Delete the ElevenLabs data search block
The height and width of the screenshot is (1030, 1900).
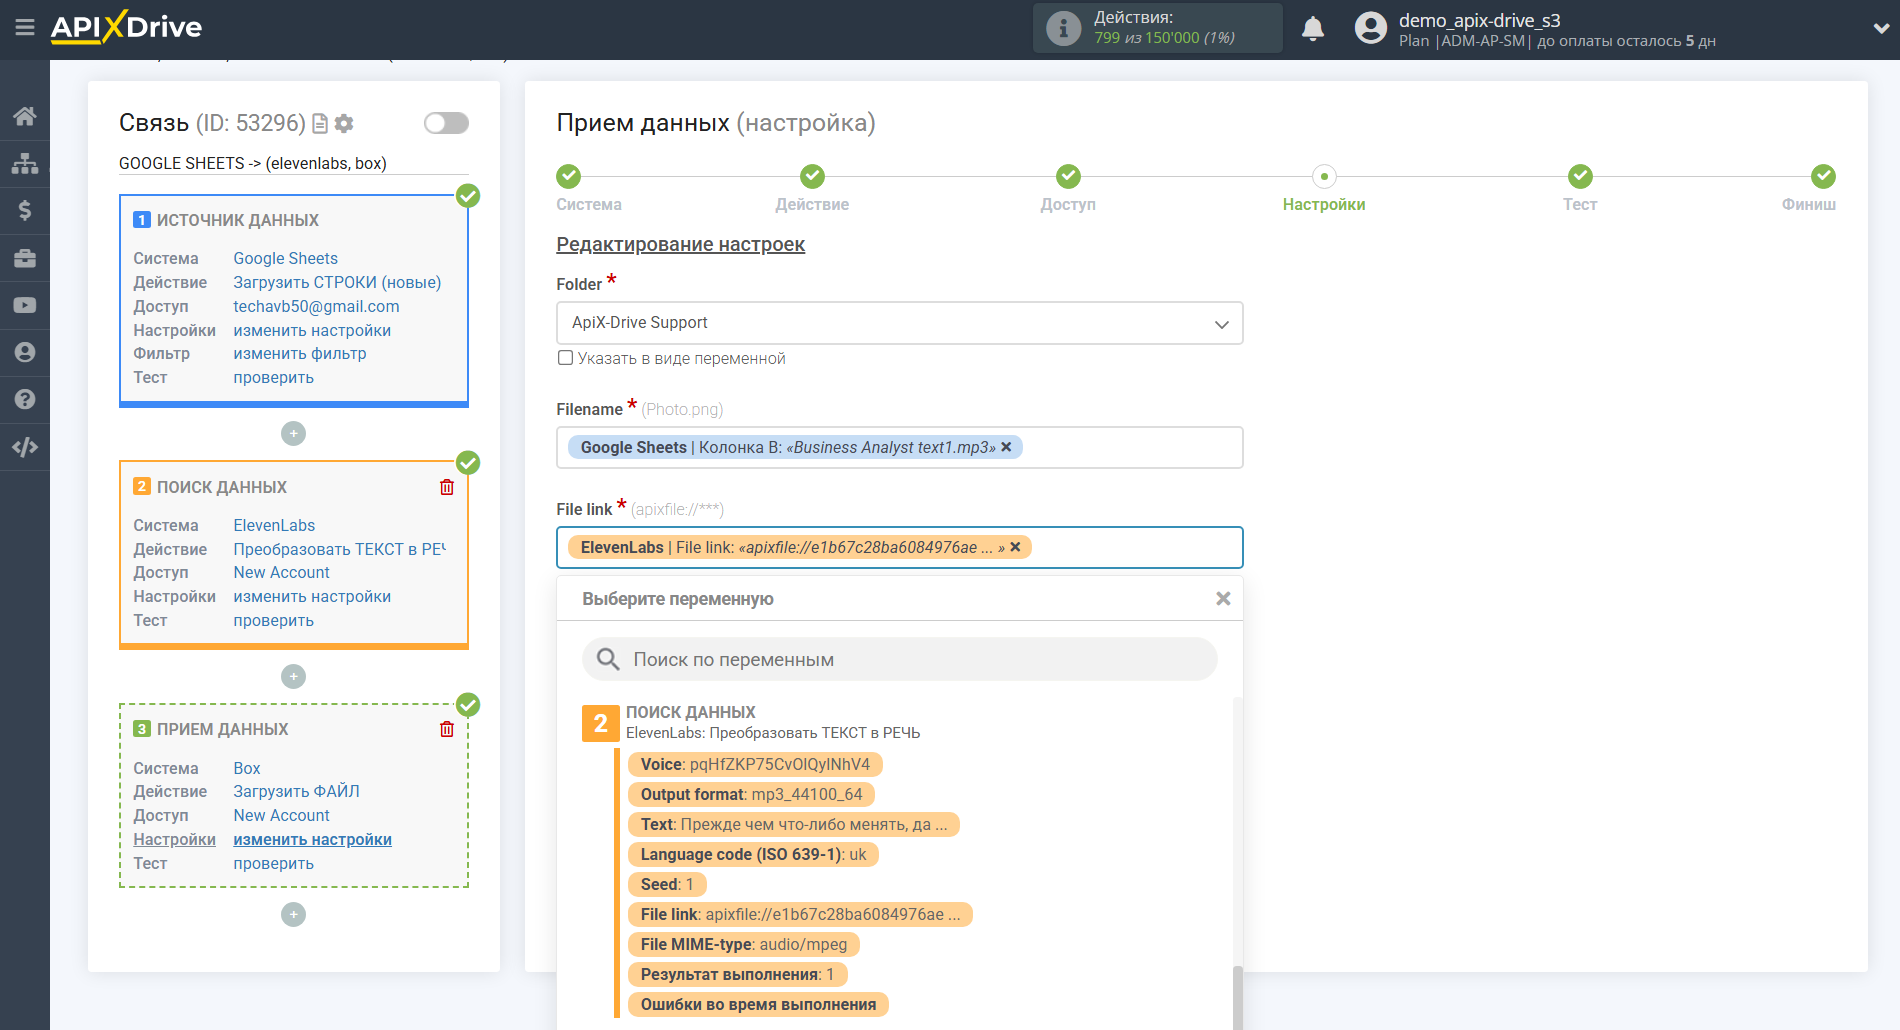point(446,487)
